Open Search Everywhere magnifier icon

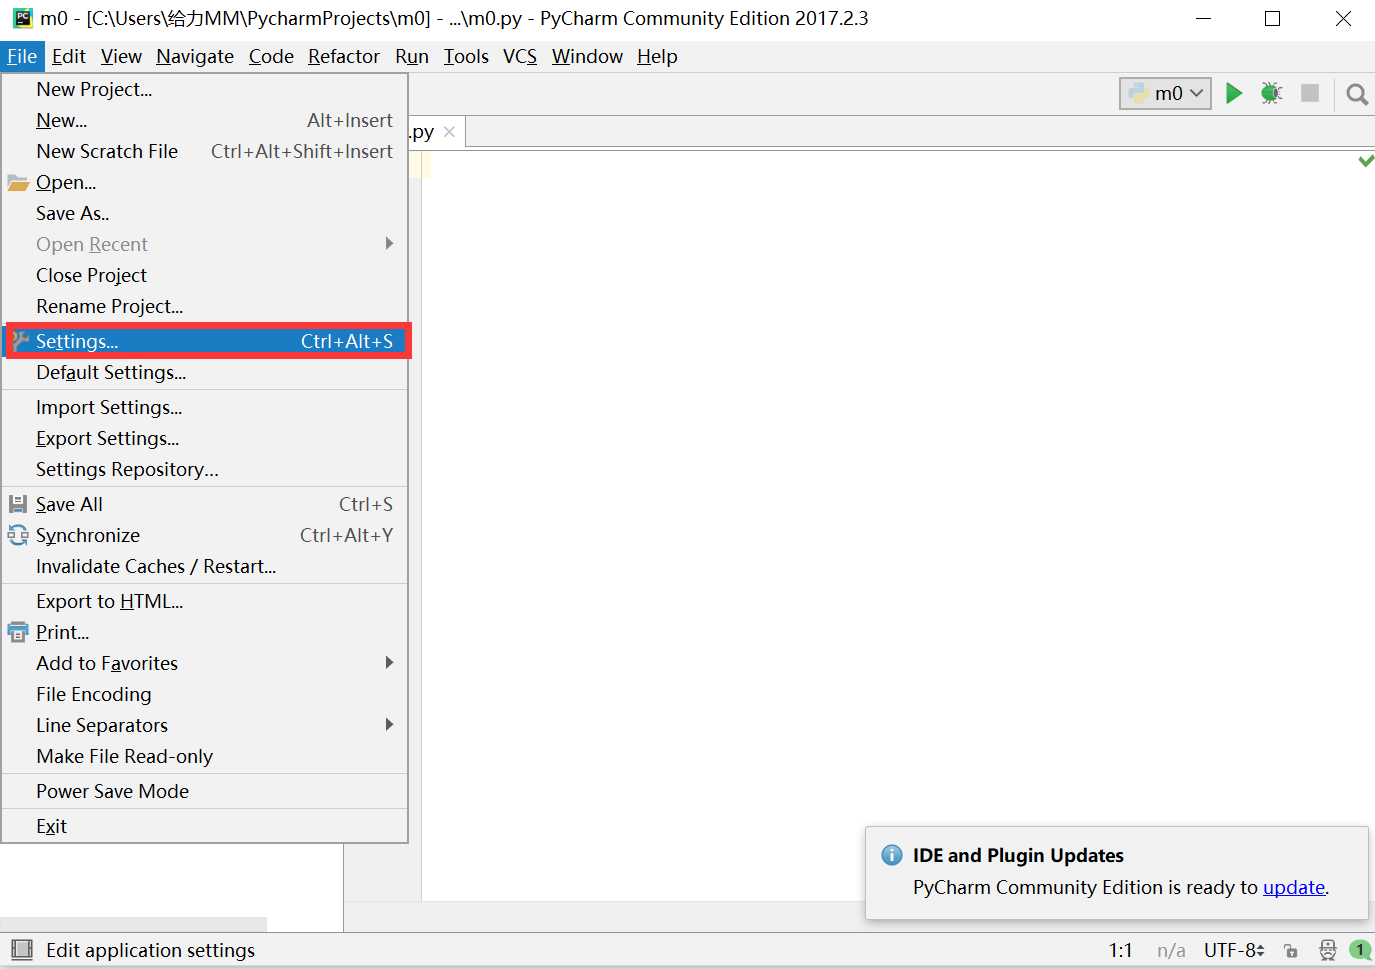click(1357, 94)
